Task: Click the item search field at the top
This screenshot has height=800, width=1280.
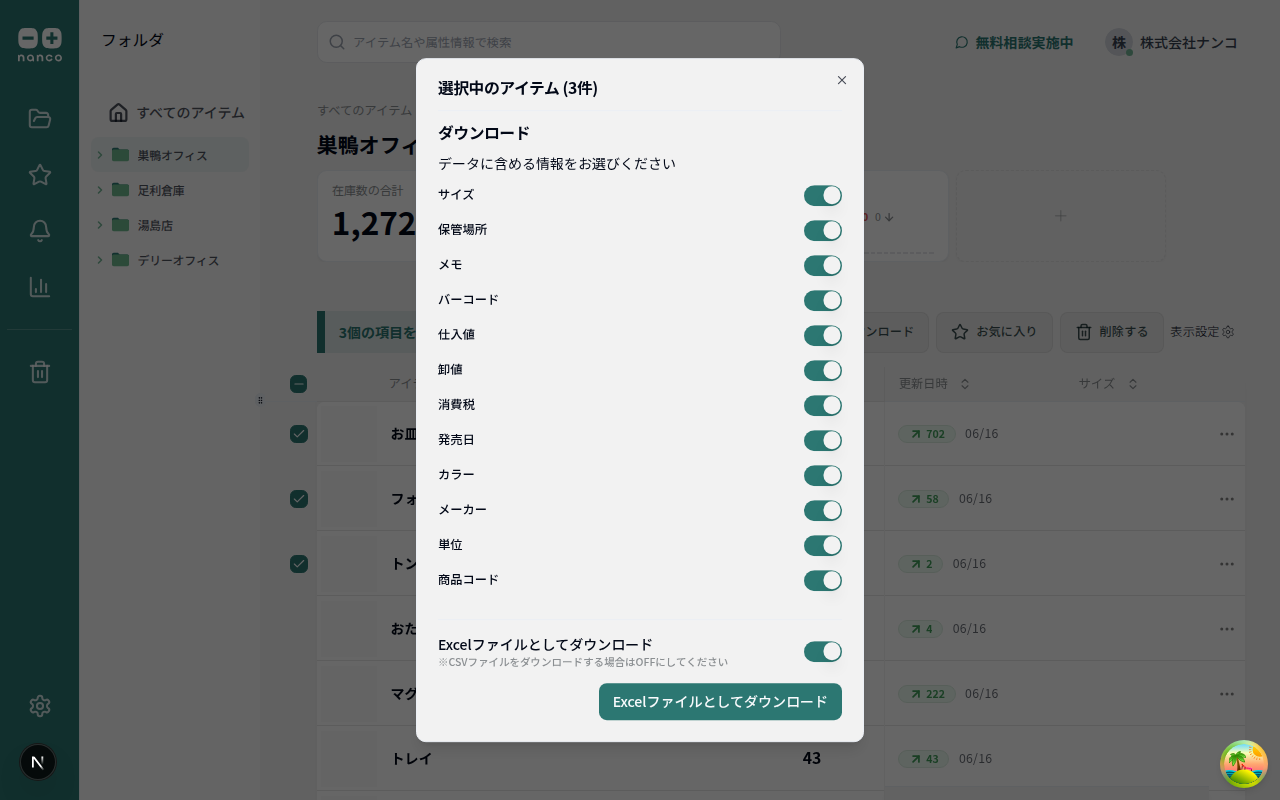Action: click(548, 42)
